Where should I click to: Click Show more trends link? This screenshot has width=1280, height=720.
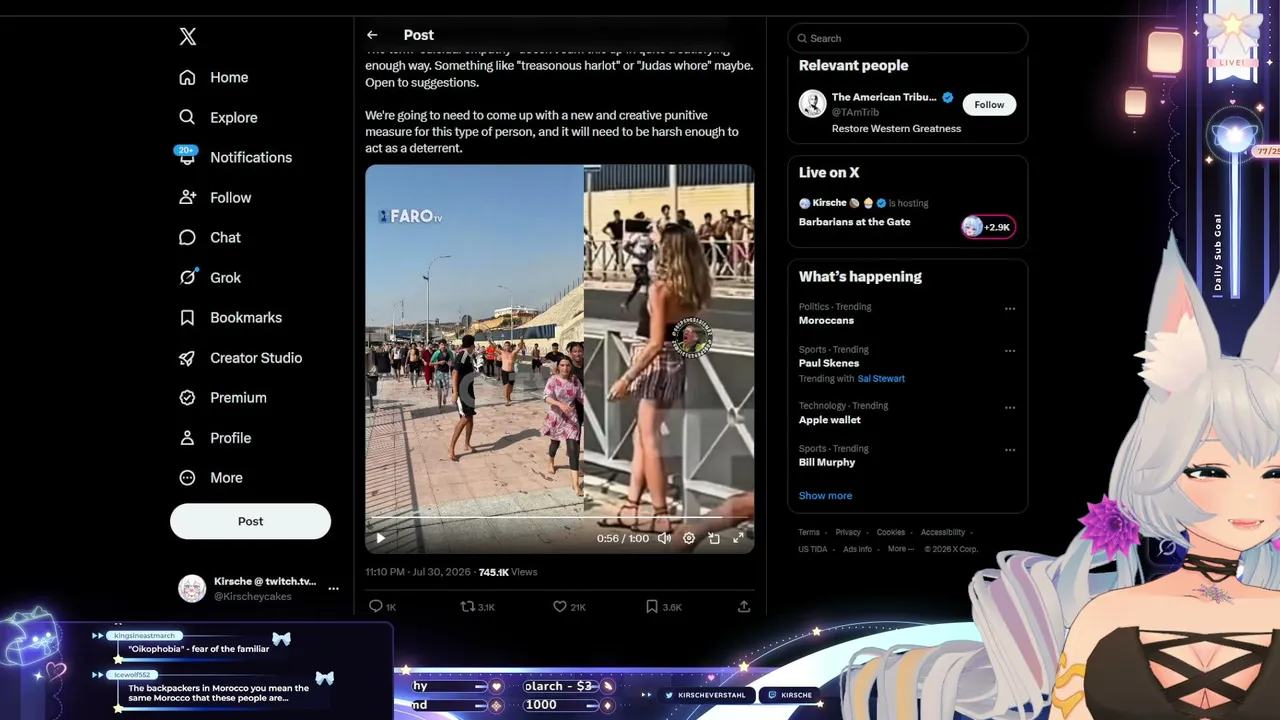tap(825, 496)
